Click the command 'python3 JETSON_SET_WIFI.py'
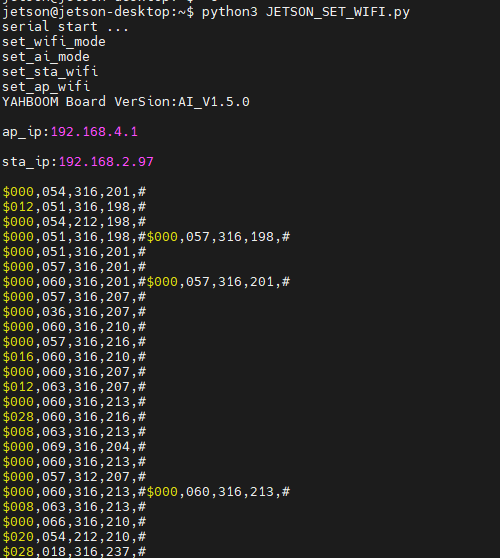The image size is (500, 558). click(306, 12)
